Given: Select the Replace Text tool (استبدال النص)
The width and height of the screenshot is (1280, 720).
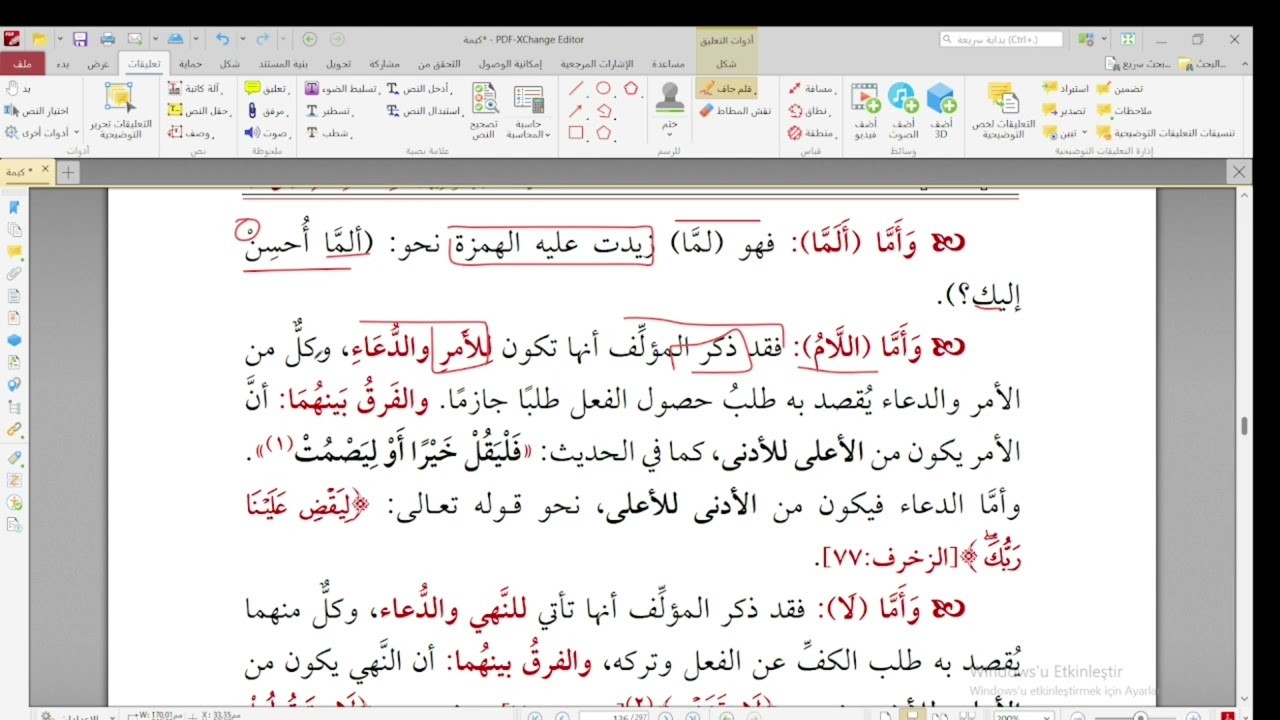Looking at the screenshot, I should pos(424,110).
